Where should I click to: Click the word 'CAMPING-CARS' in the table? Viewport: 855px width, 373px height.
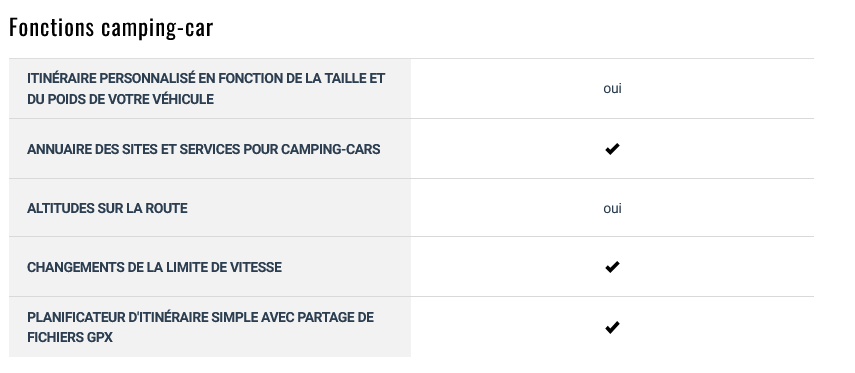point(330,149)
